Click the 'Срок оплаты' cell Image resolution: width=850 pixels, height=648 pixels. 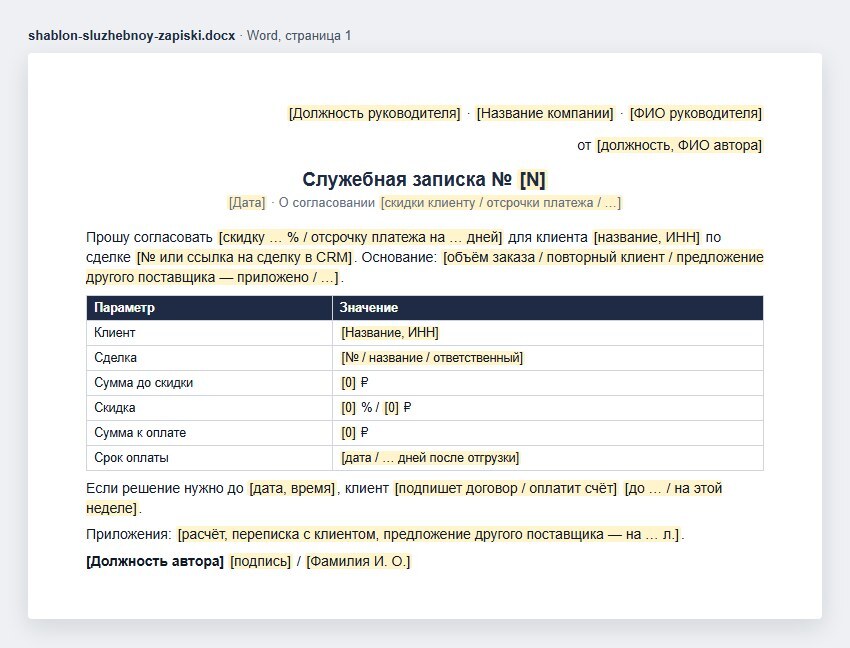pos(209,458)
